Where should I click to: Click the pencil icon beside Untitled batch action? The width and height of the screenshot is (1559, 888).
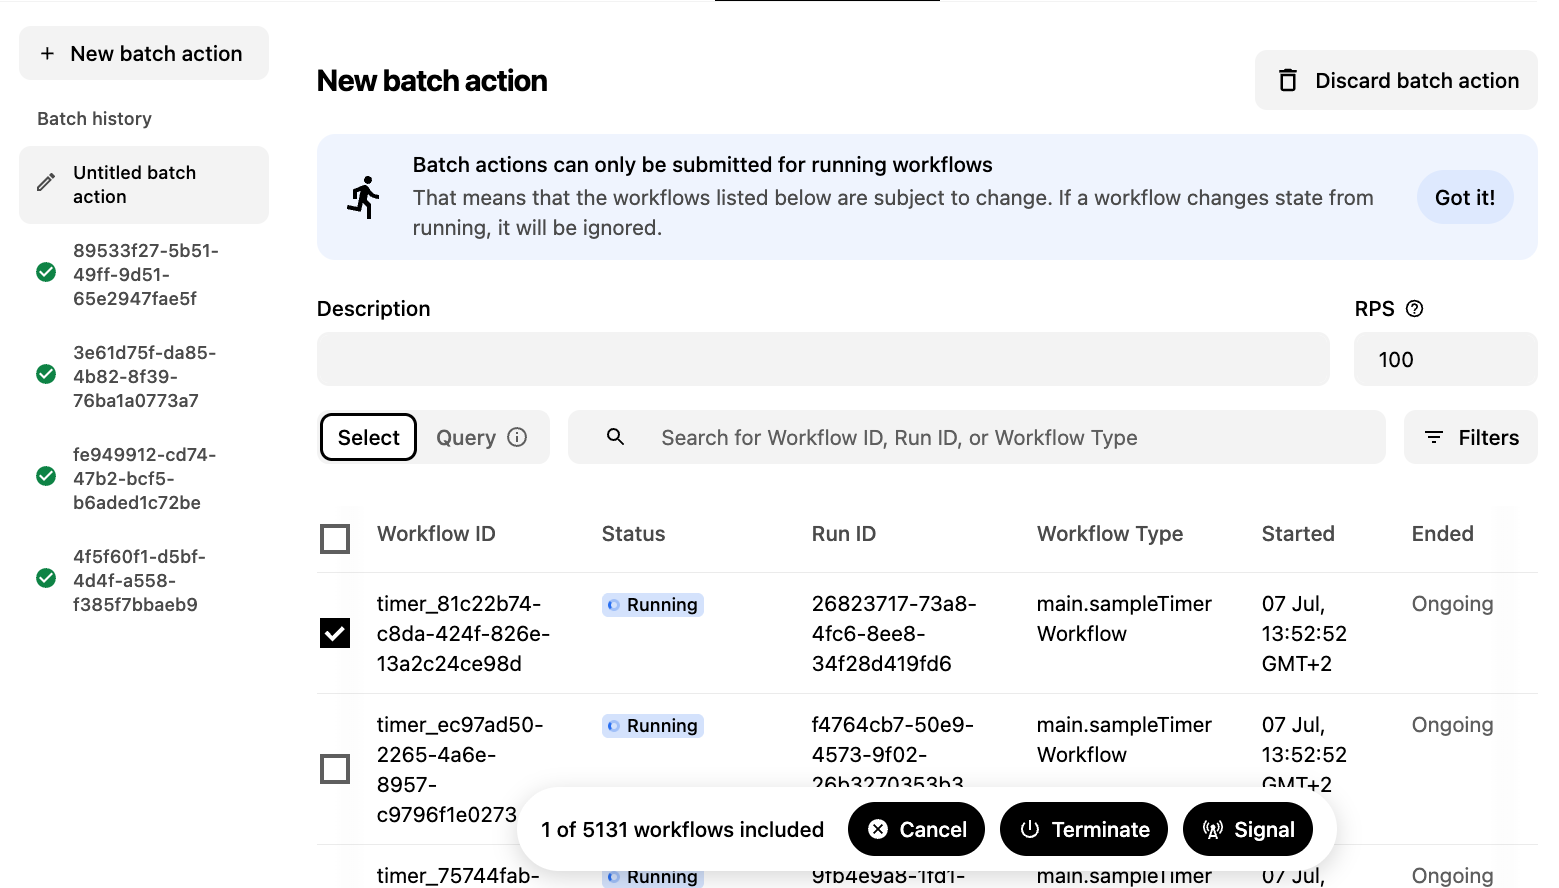click(x=46, y=182)
